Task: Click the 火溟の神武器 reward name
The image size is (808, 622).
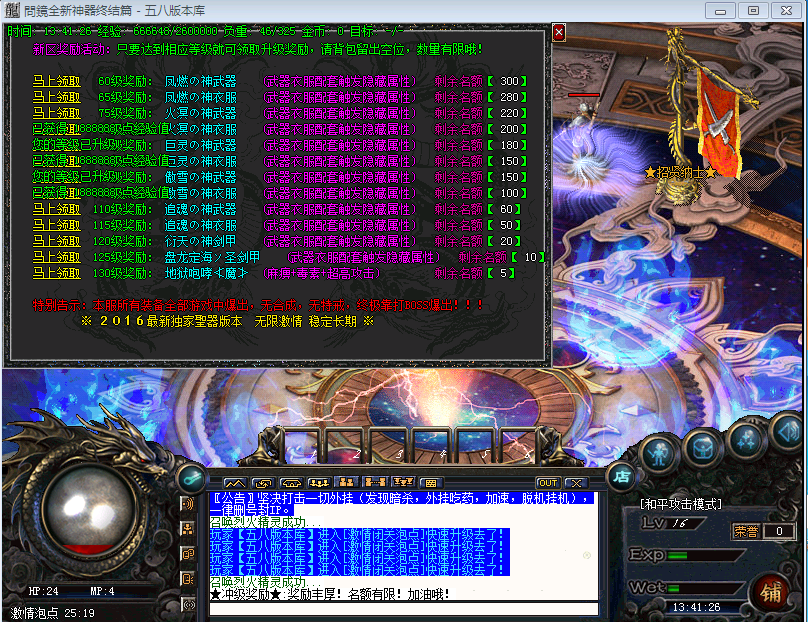Action: tap(200, 113)
